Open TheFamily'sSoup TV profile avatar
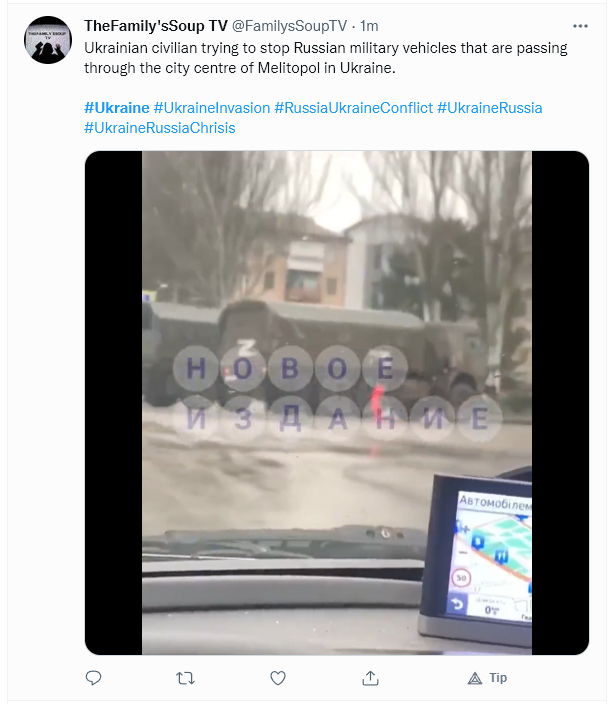The width and height of the screenshot is (615, 704). (x=48, y=40)
